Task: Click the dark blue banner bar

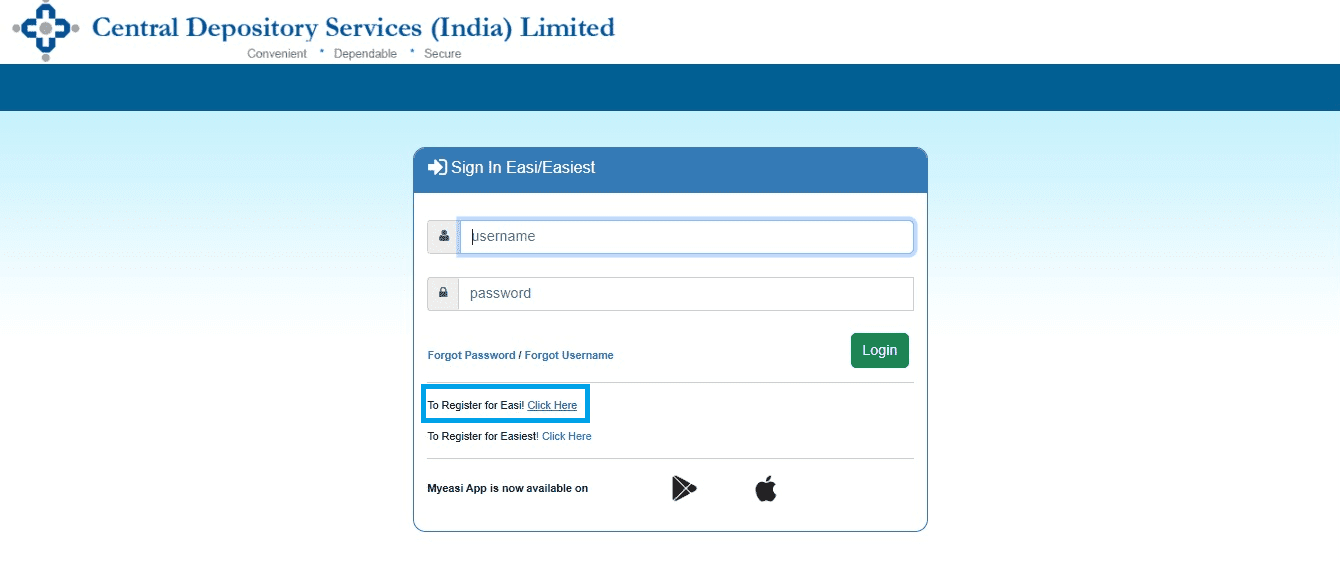Action: (670, 87)
